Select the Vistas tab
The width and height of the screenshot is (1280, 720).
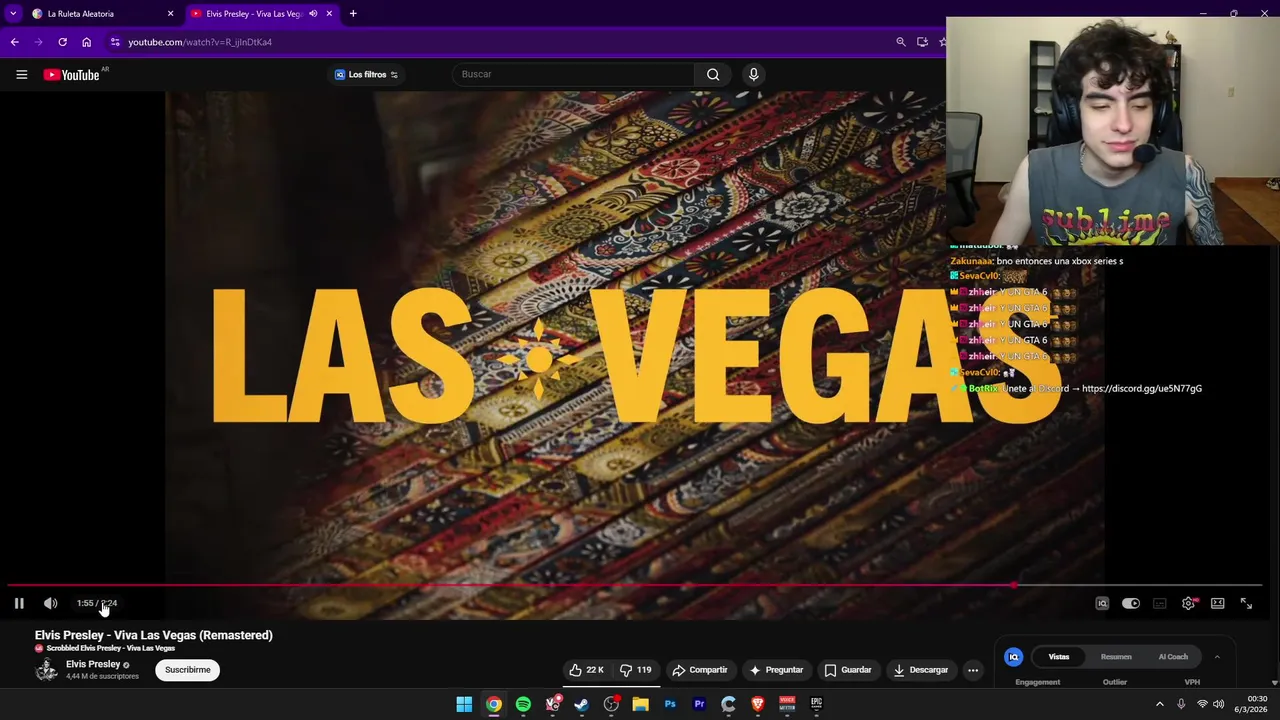click(x=1059, y=657)
